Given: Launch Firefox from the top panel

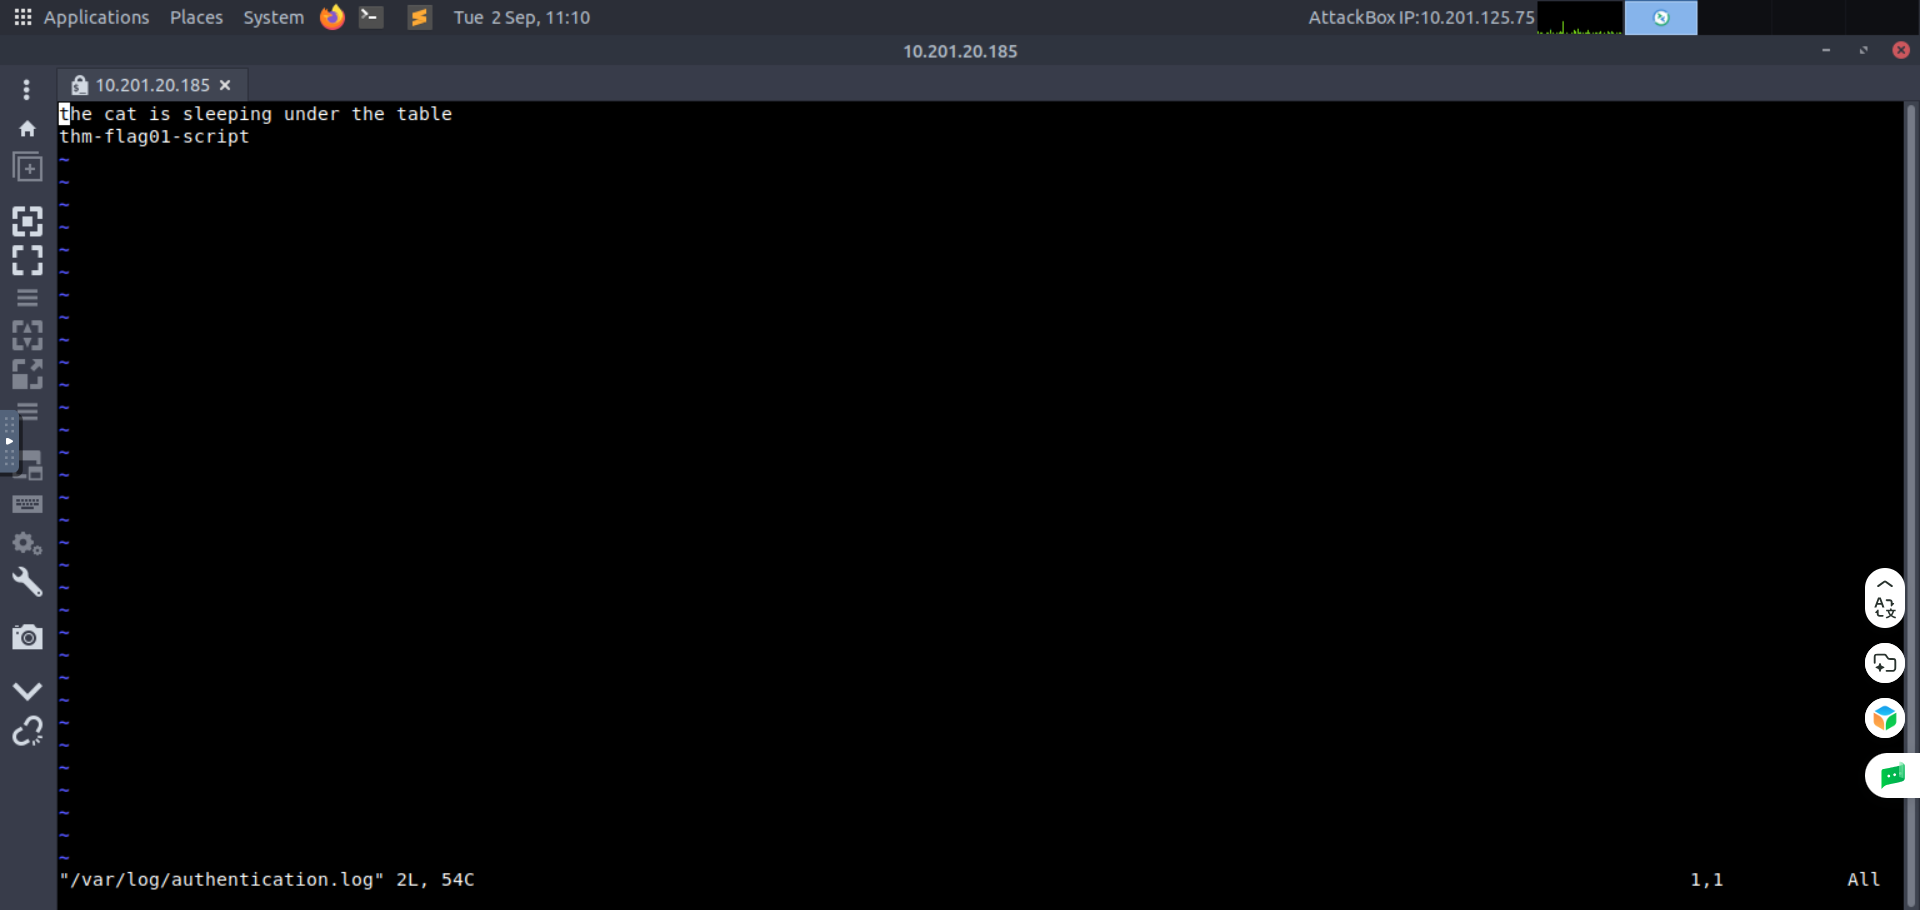Looking at the screenshot, I should pyautogui.click(x=332, y=17).
